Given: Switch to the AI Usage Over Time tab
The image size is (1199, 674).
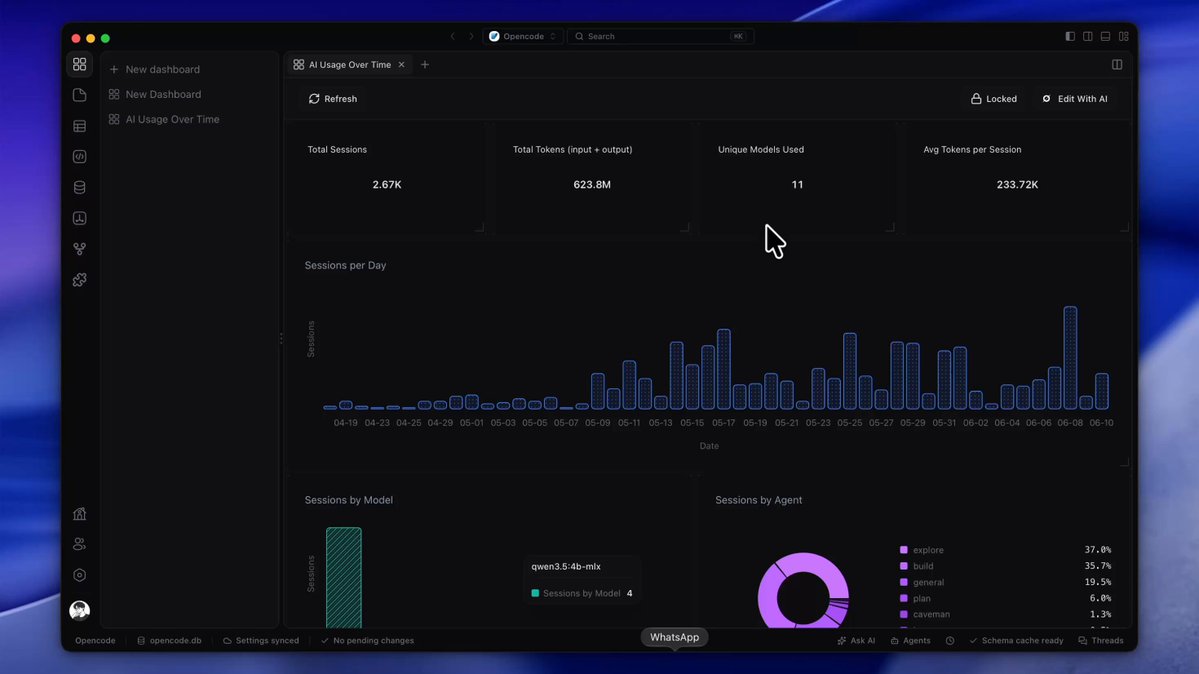Looking at the screenshot, I should click(349, 65).
